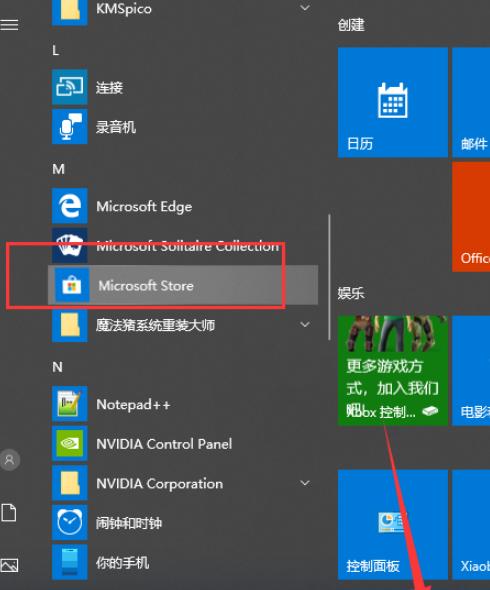Open the 控制面板 Control Panel tile
The image size is (490, 590).
click(x=393, y=525)
